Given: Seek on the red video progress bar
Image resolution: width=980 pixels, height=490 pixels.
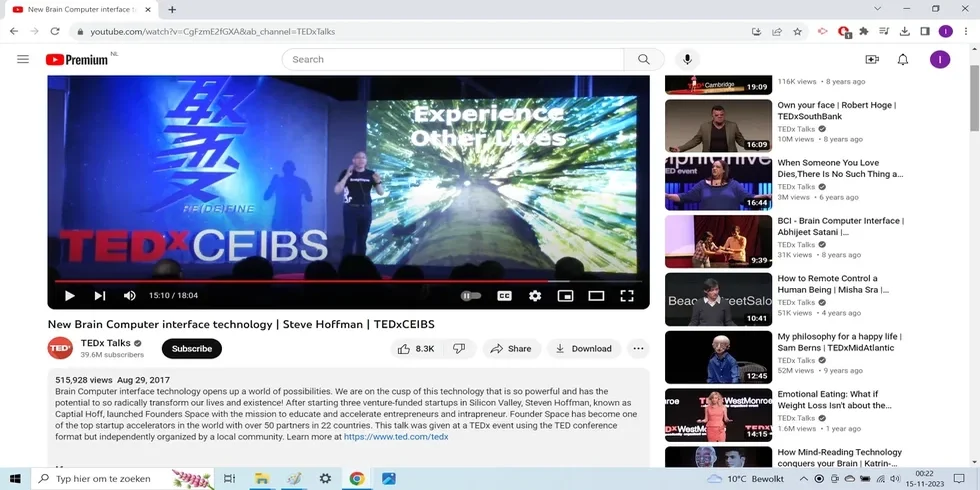Looking at the screenshot, I should [x=348, y=281].
